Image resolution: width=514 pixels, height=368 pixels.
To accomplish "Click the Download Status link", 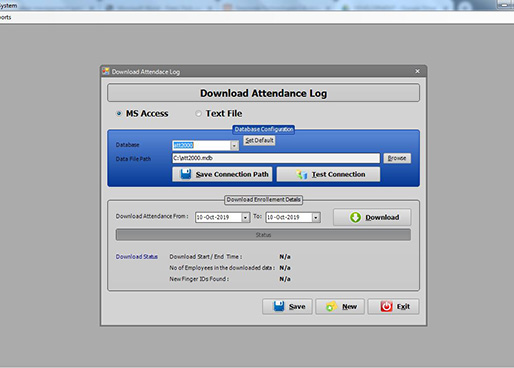I will tap(137, 257).
